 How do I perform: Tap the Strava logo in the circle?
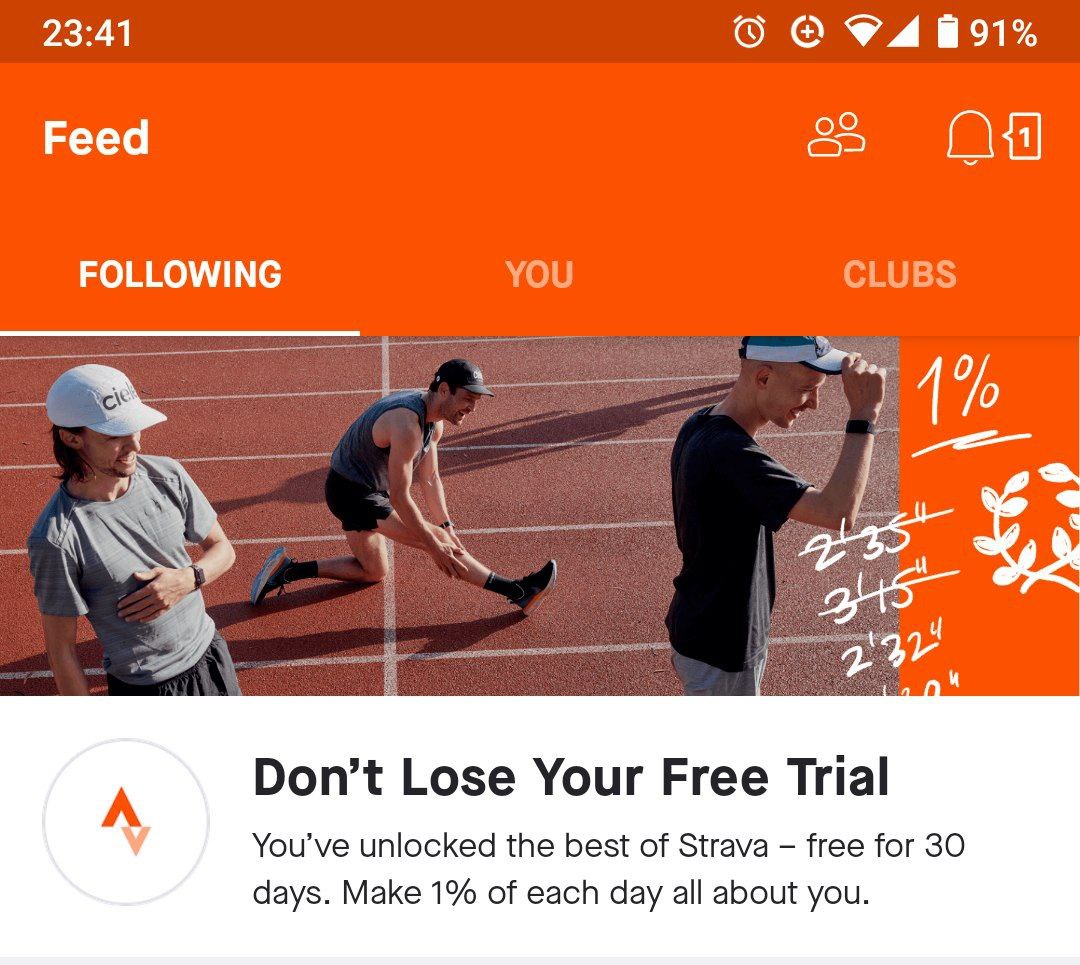click(x=126, y=821)
